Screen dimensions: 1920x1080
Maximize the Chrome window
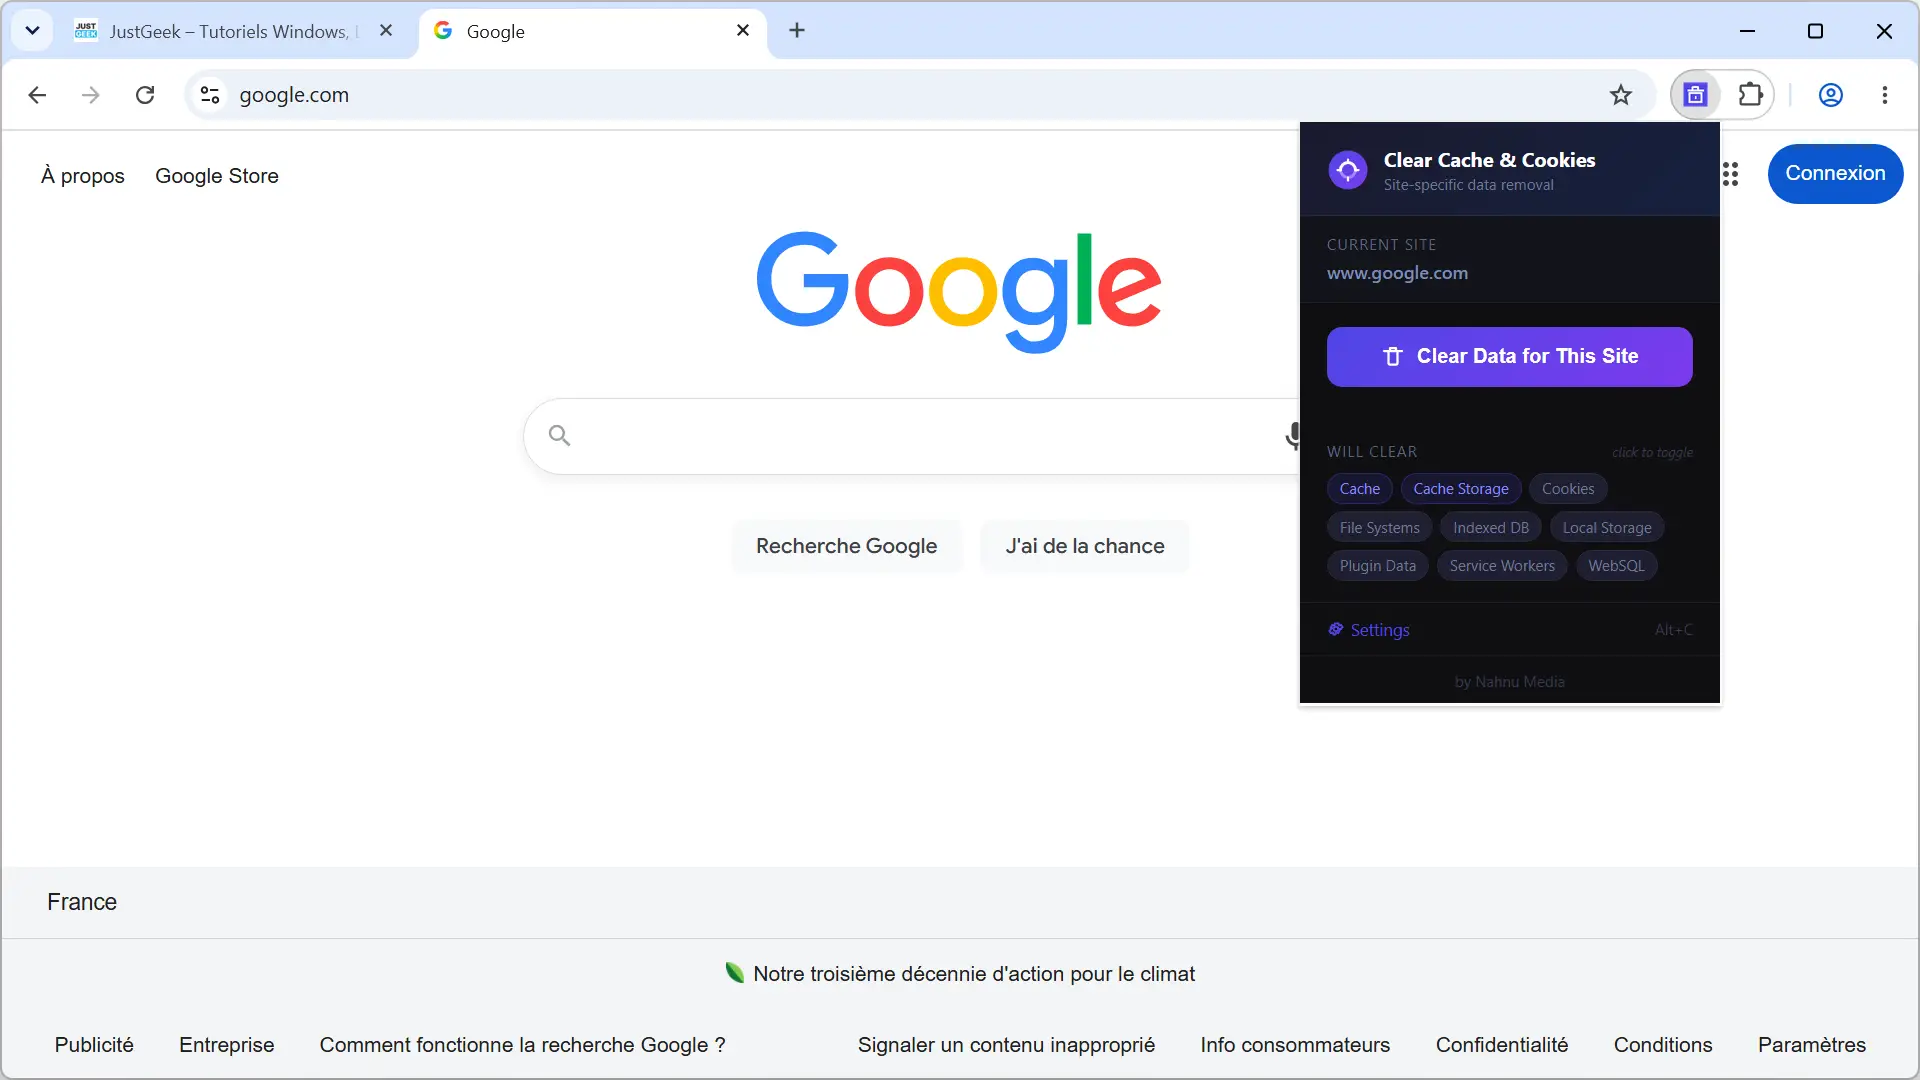point(1815,31)
